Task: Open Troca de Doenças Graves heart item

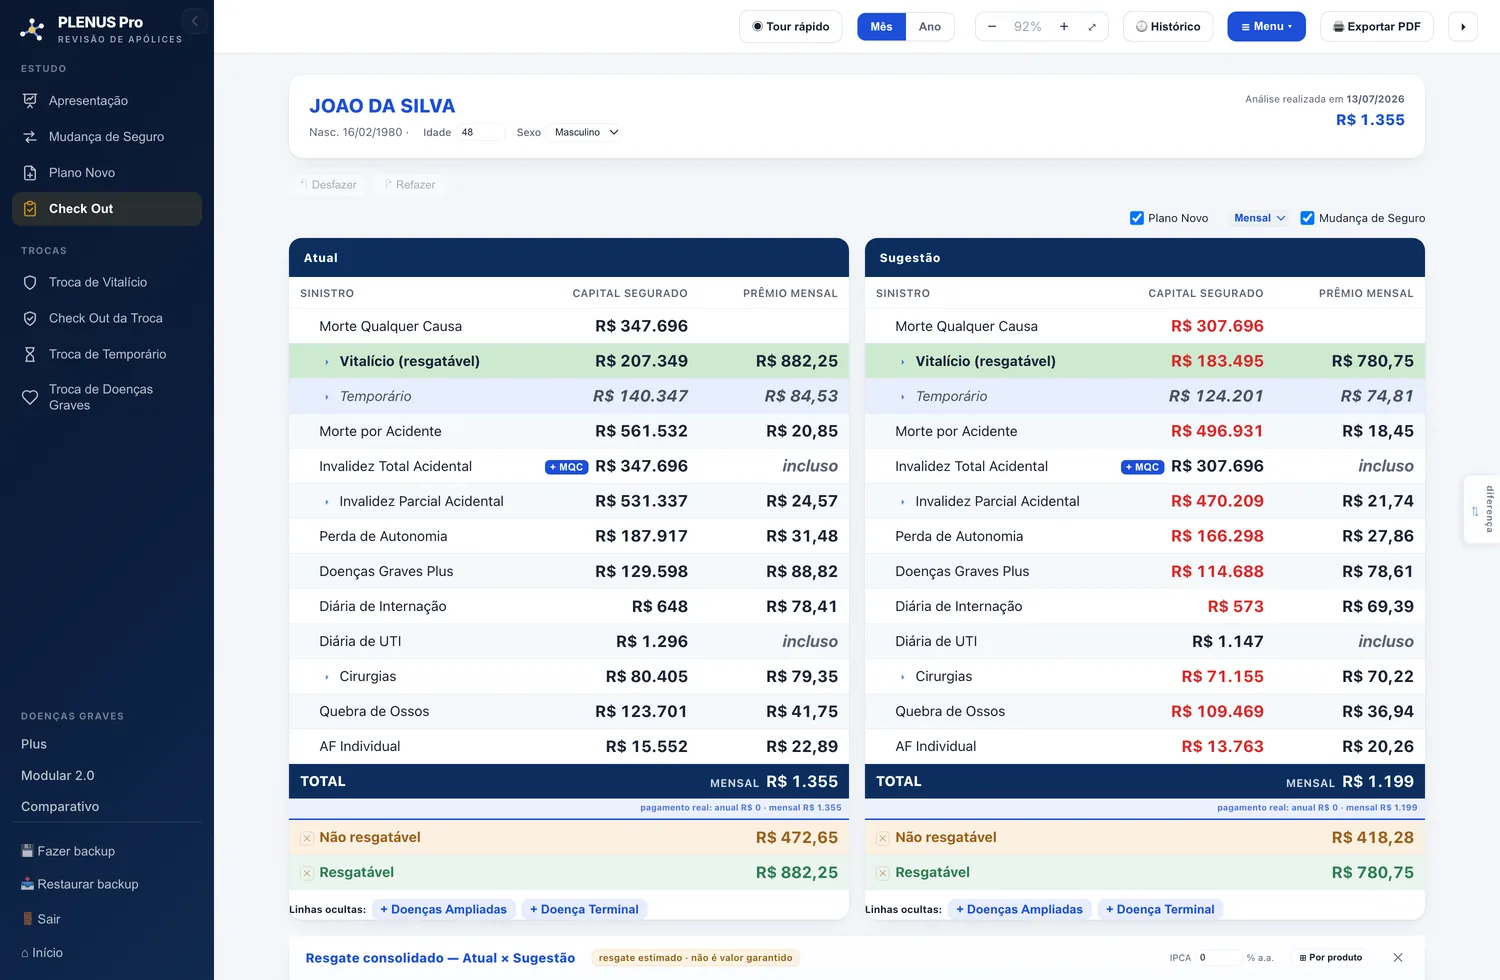Action: [107, 397]
